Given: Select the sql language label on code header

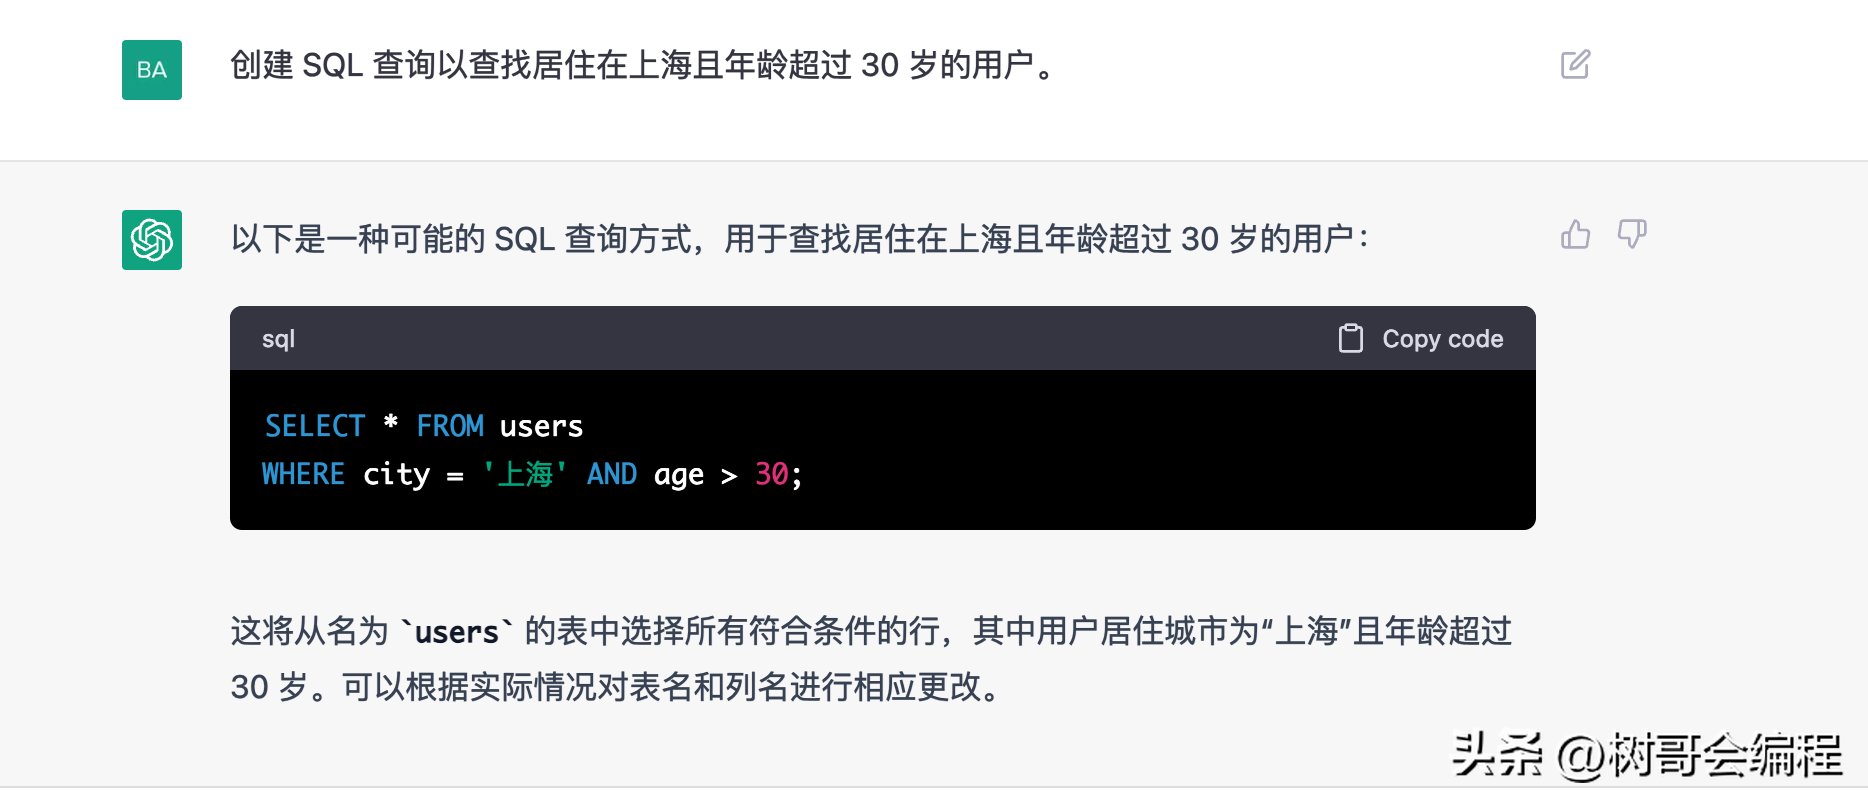Looking at the screenshot, I should click(277, 338).
